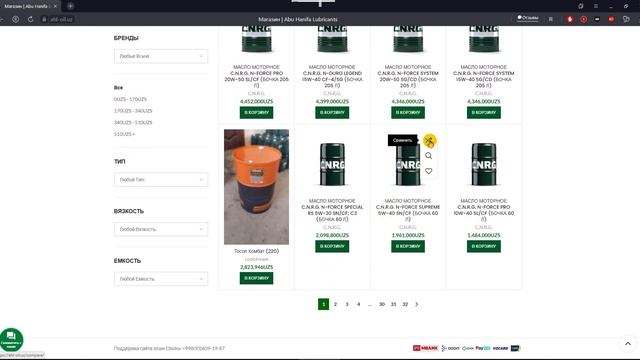Click the bookmark icon in address bar

(x=551, y=19)
